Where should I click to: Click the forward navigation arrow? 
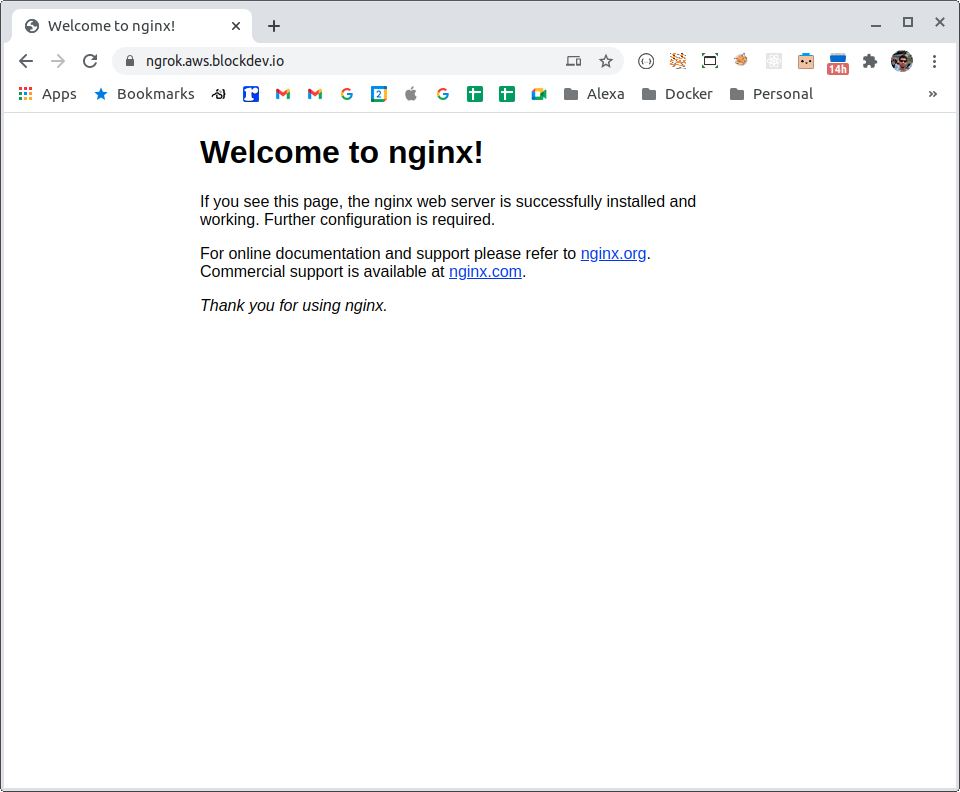click(58, 61)
